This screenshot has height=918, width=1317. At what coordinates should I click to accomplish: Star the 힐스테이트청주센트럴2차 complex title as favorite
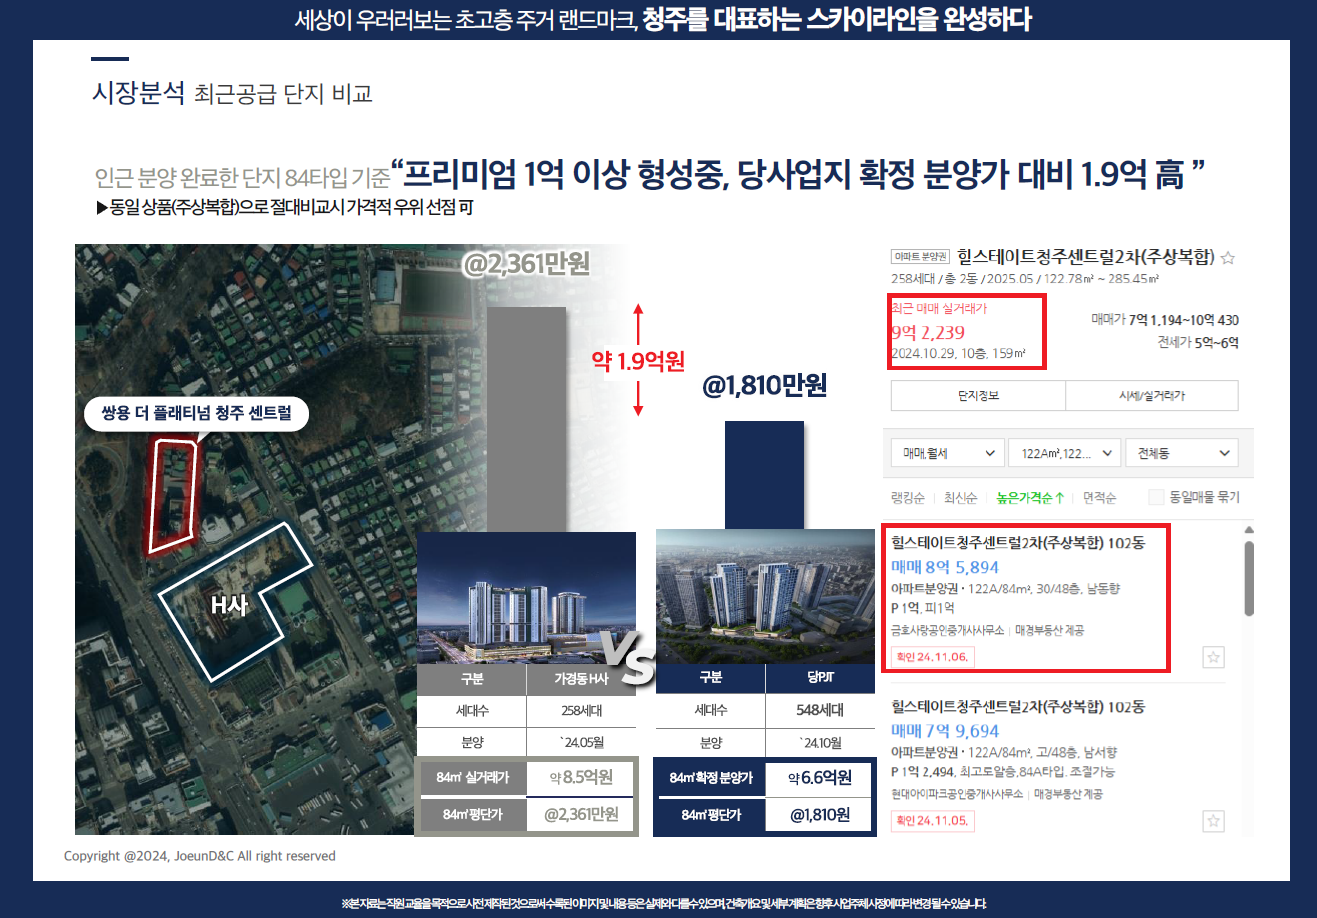coord(1228,258)
